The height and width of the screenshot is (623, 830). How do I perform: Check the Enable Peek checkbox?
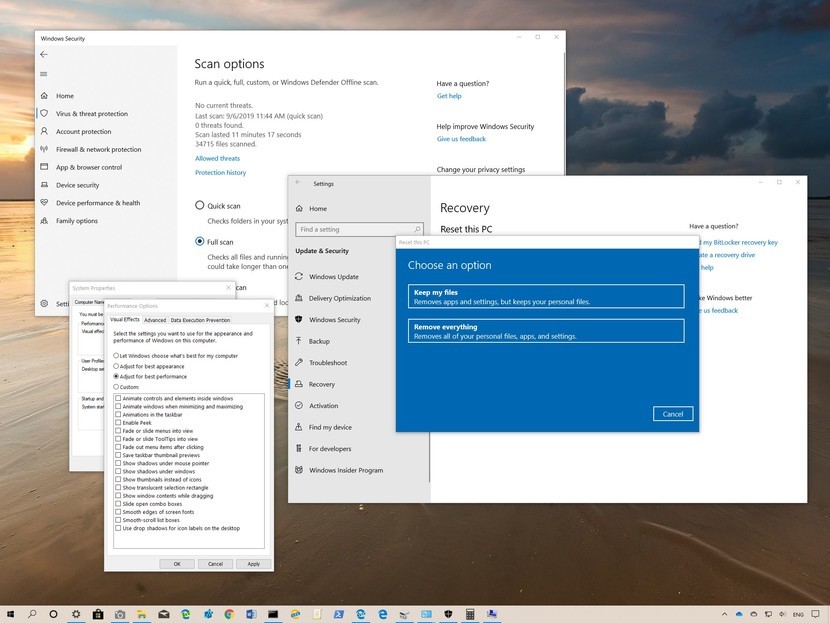[x=120, y=424]
